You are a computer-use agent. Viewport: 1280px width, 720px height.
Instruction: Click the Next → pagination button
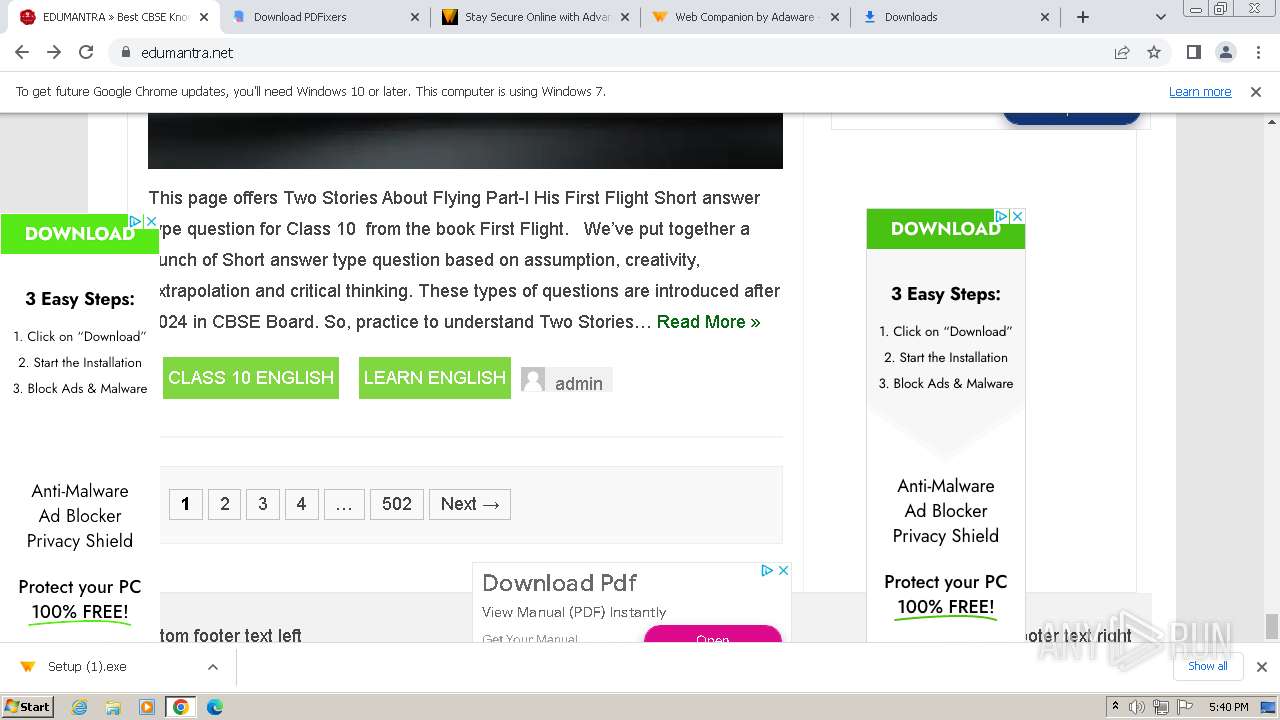(x=470, y=504)
